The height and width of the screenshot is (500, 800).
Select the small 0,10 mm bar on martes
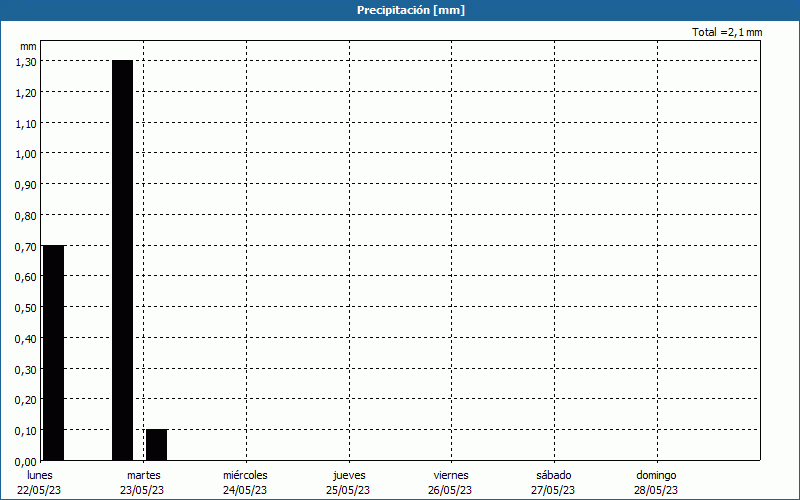(157, 445)
